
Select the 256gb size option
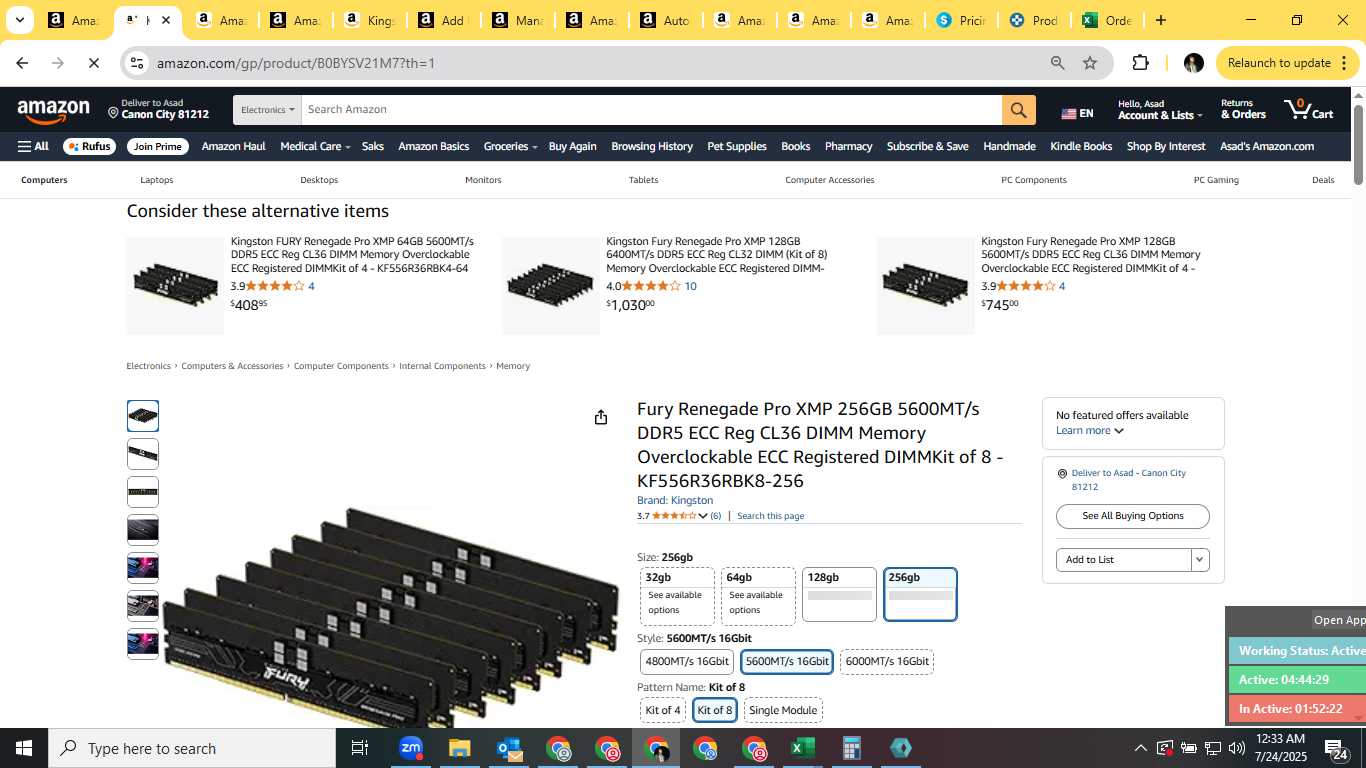(x=920, y=594)
